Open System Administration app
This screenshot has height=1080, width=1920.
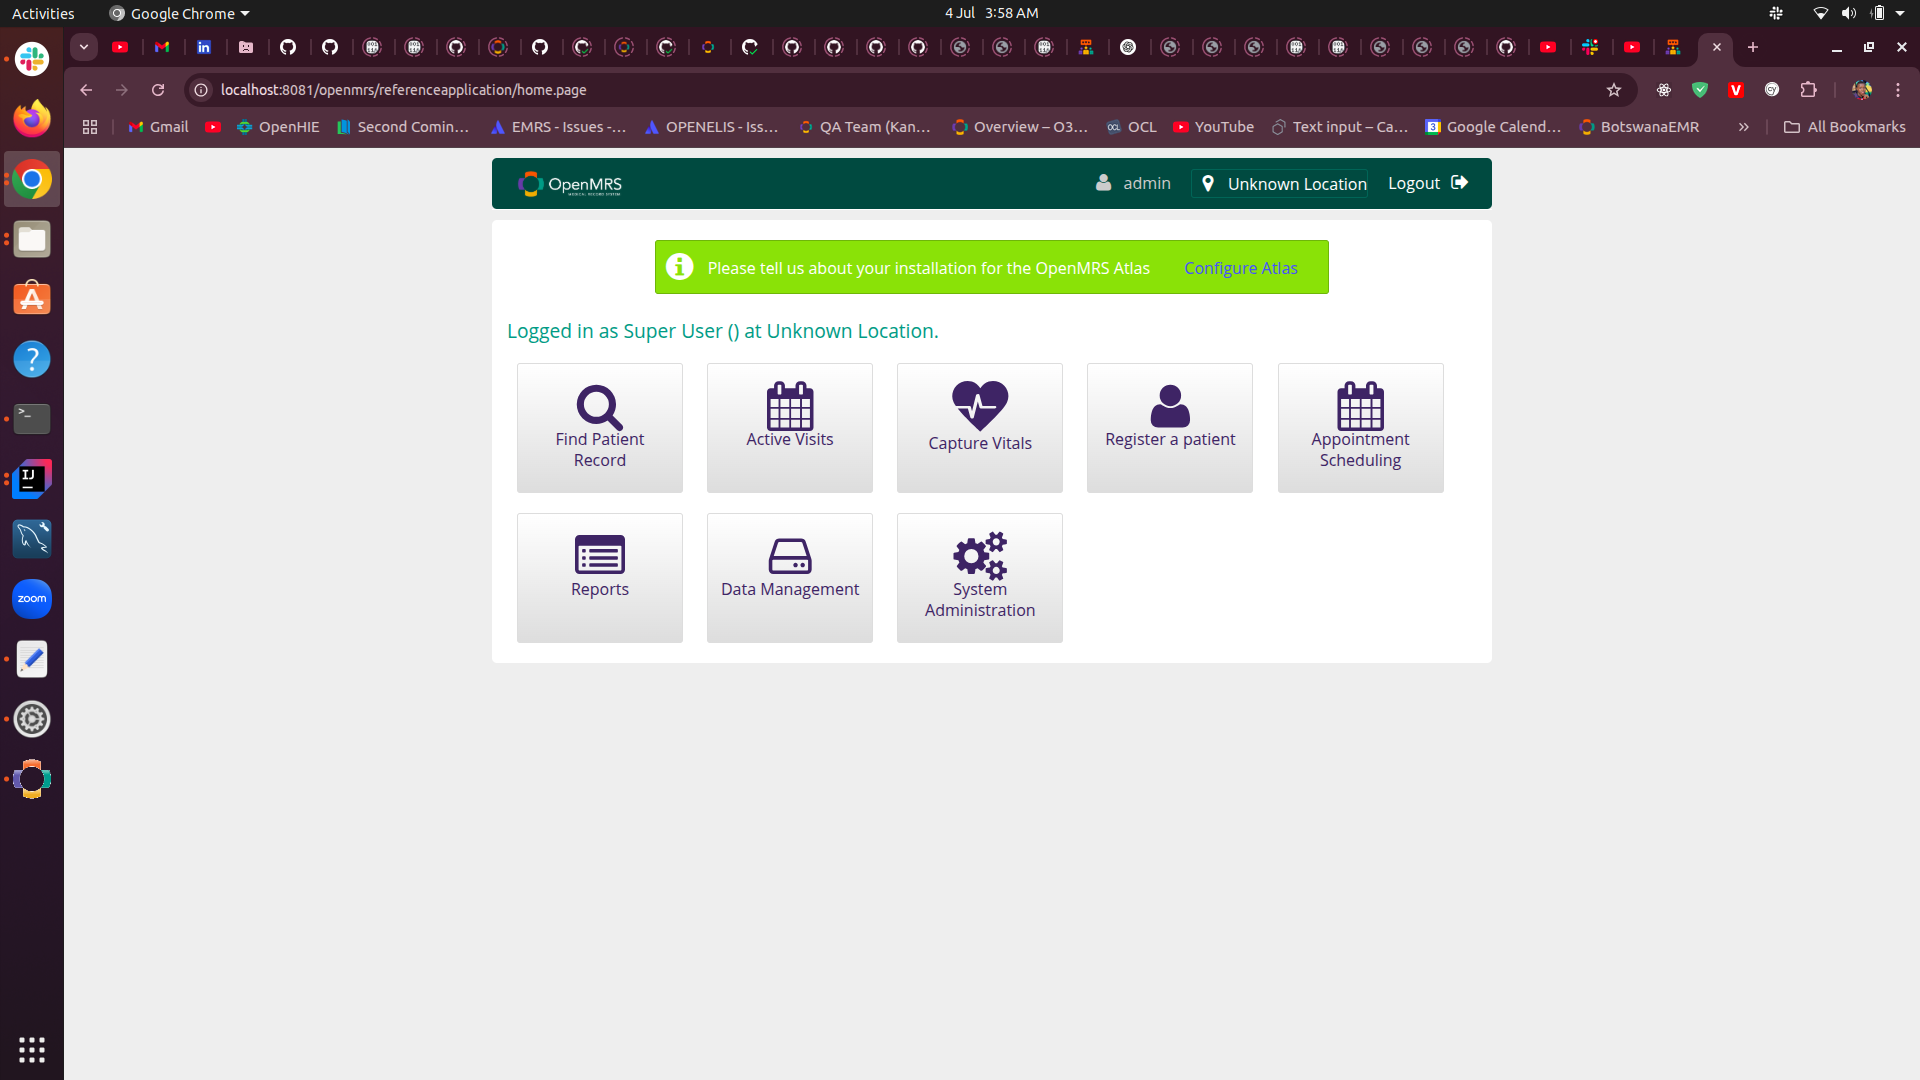(979, 577)
